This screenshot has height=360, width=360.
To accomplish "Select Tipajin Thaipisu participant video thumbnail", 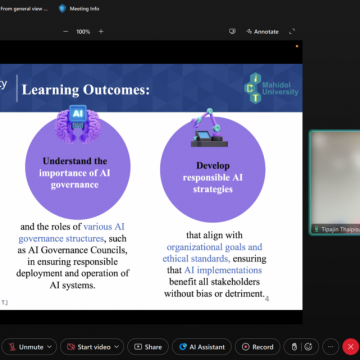I will coord(335,183).
